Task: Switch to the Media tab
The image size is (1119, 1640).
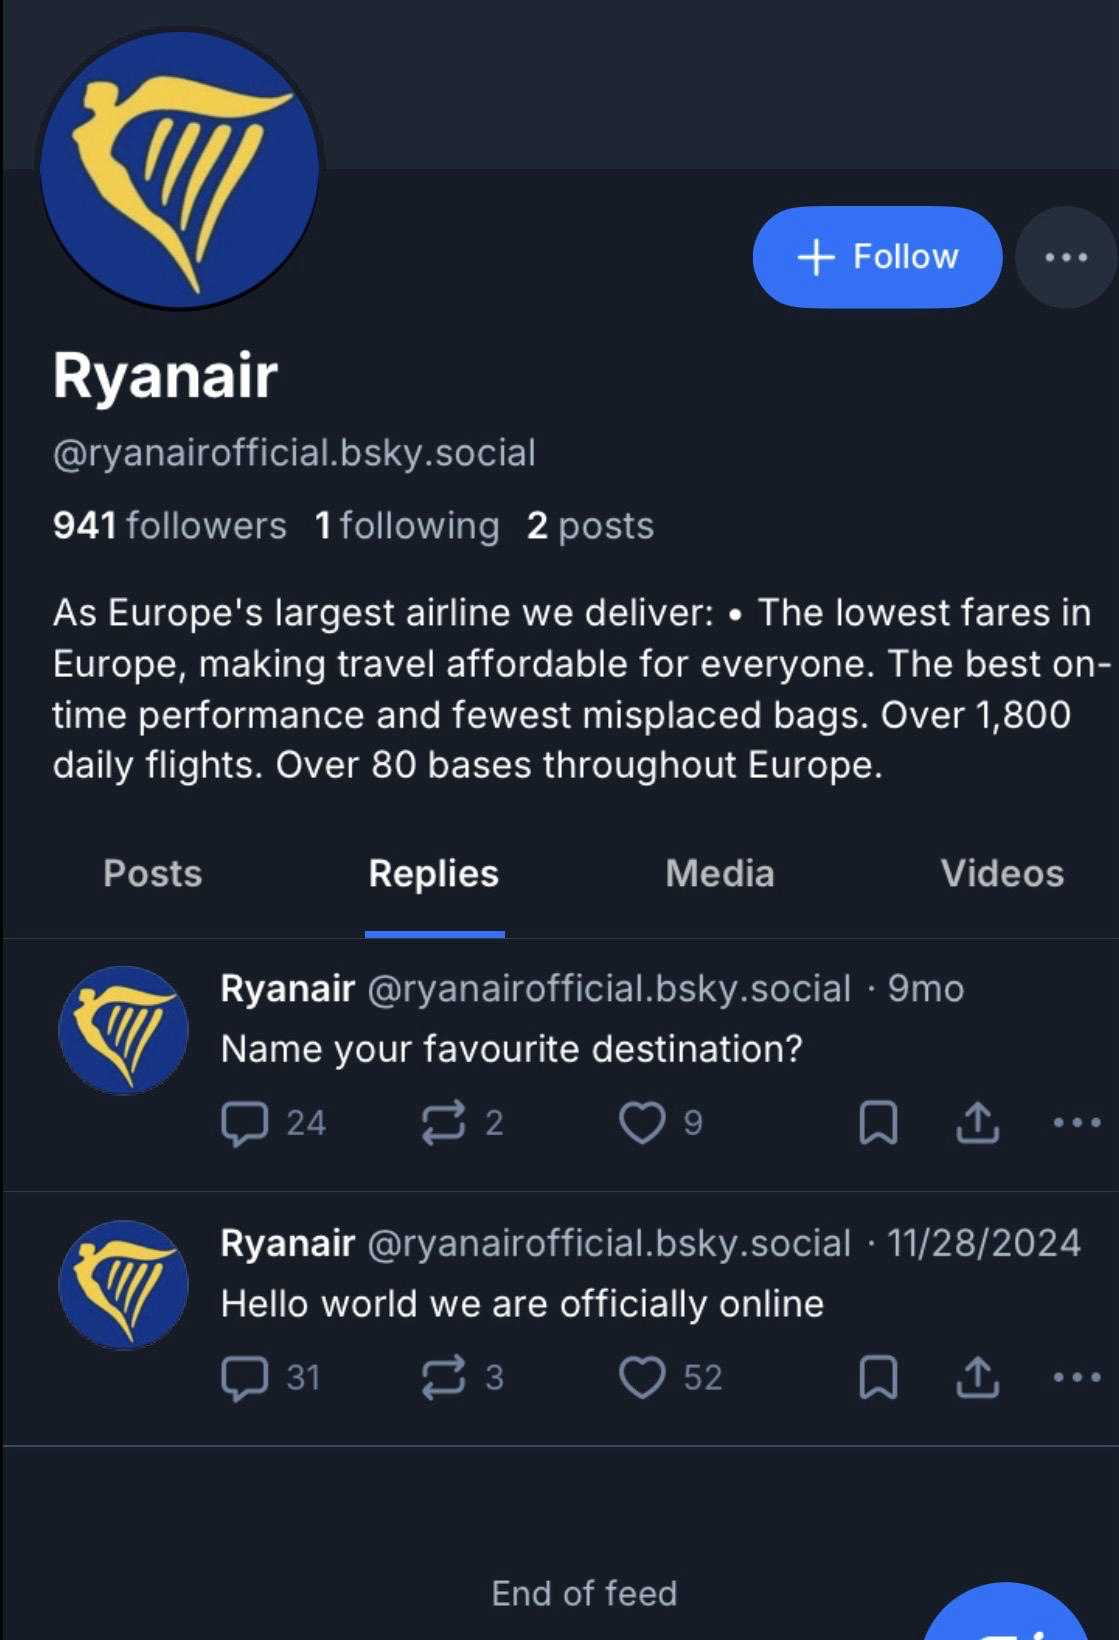Action: tap(720, 874)
